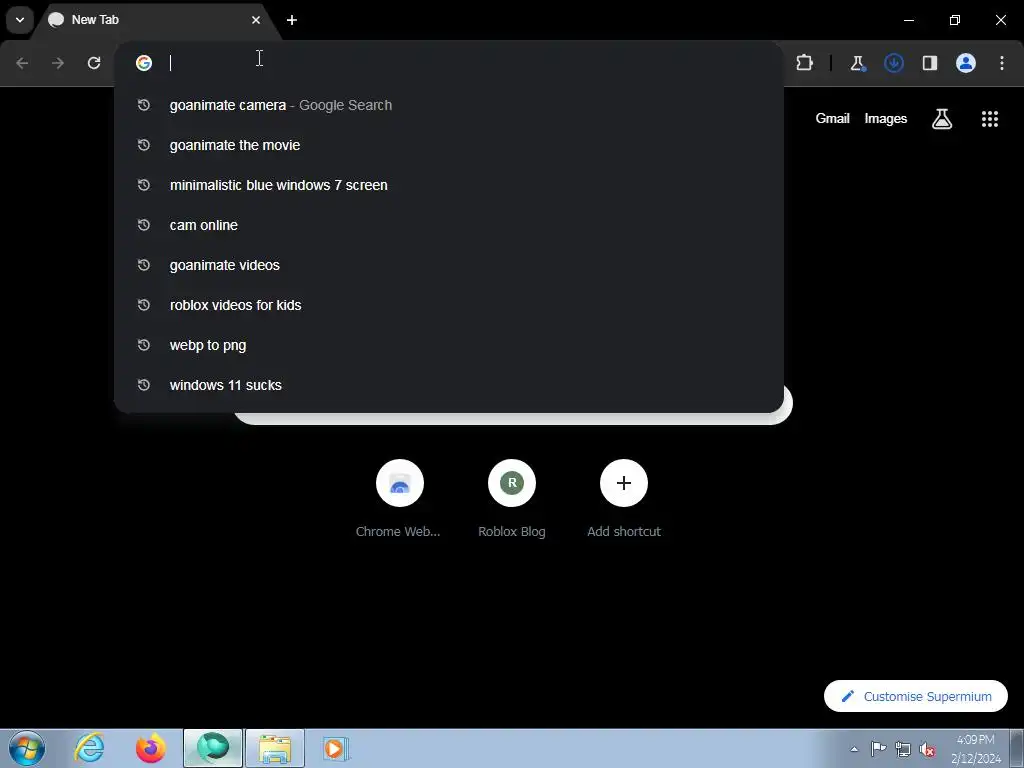Go forward to the next page
Image resolution: width=1024 pixels, height=768 pixels.
coord(58,63)
